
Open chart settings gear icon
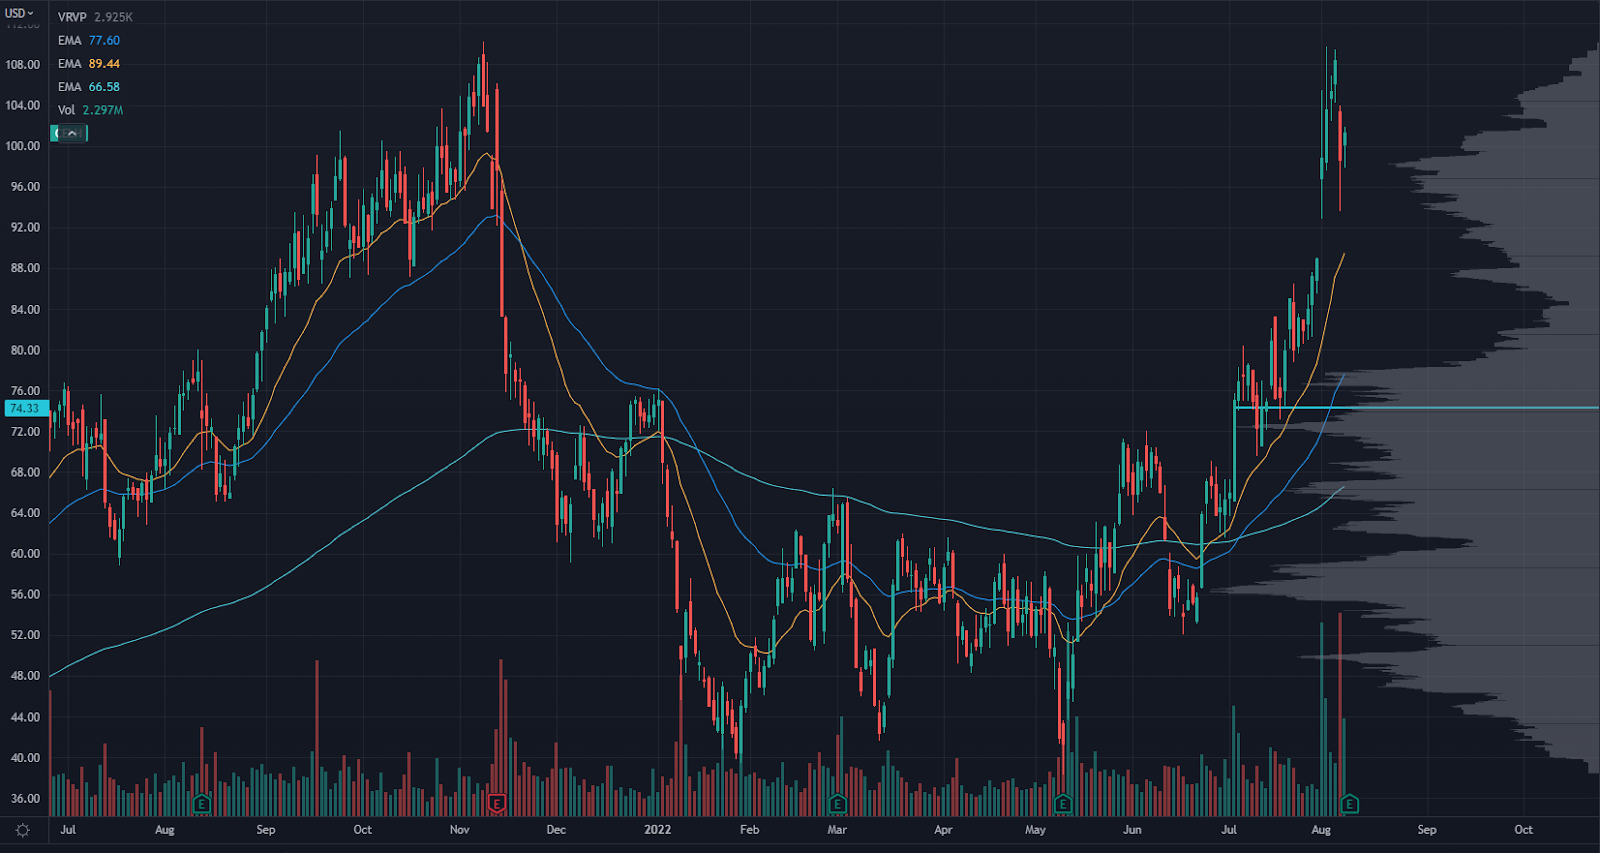(x=23, y=830)
